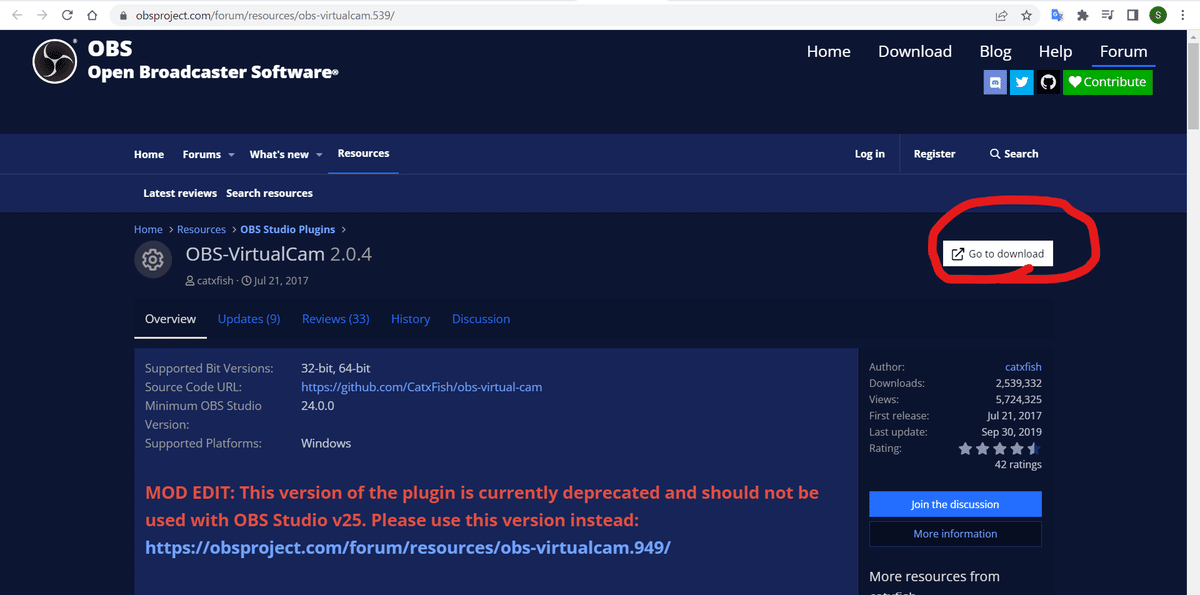
Task: Click the Jul 21, 2017 post date
Action: [x=281, y=281]
